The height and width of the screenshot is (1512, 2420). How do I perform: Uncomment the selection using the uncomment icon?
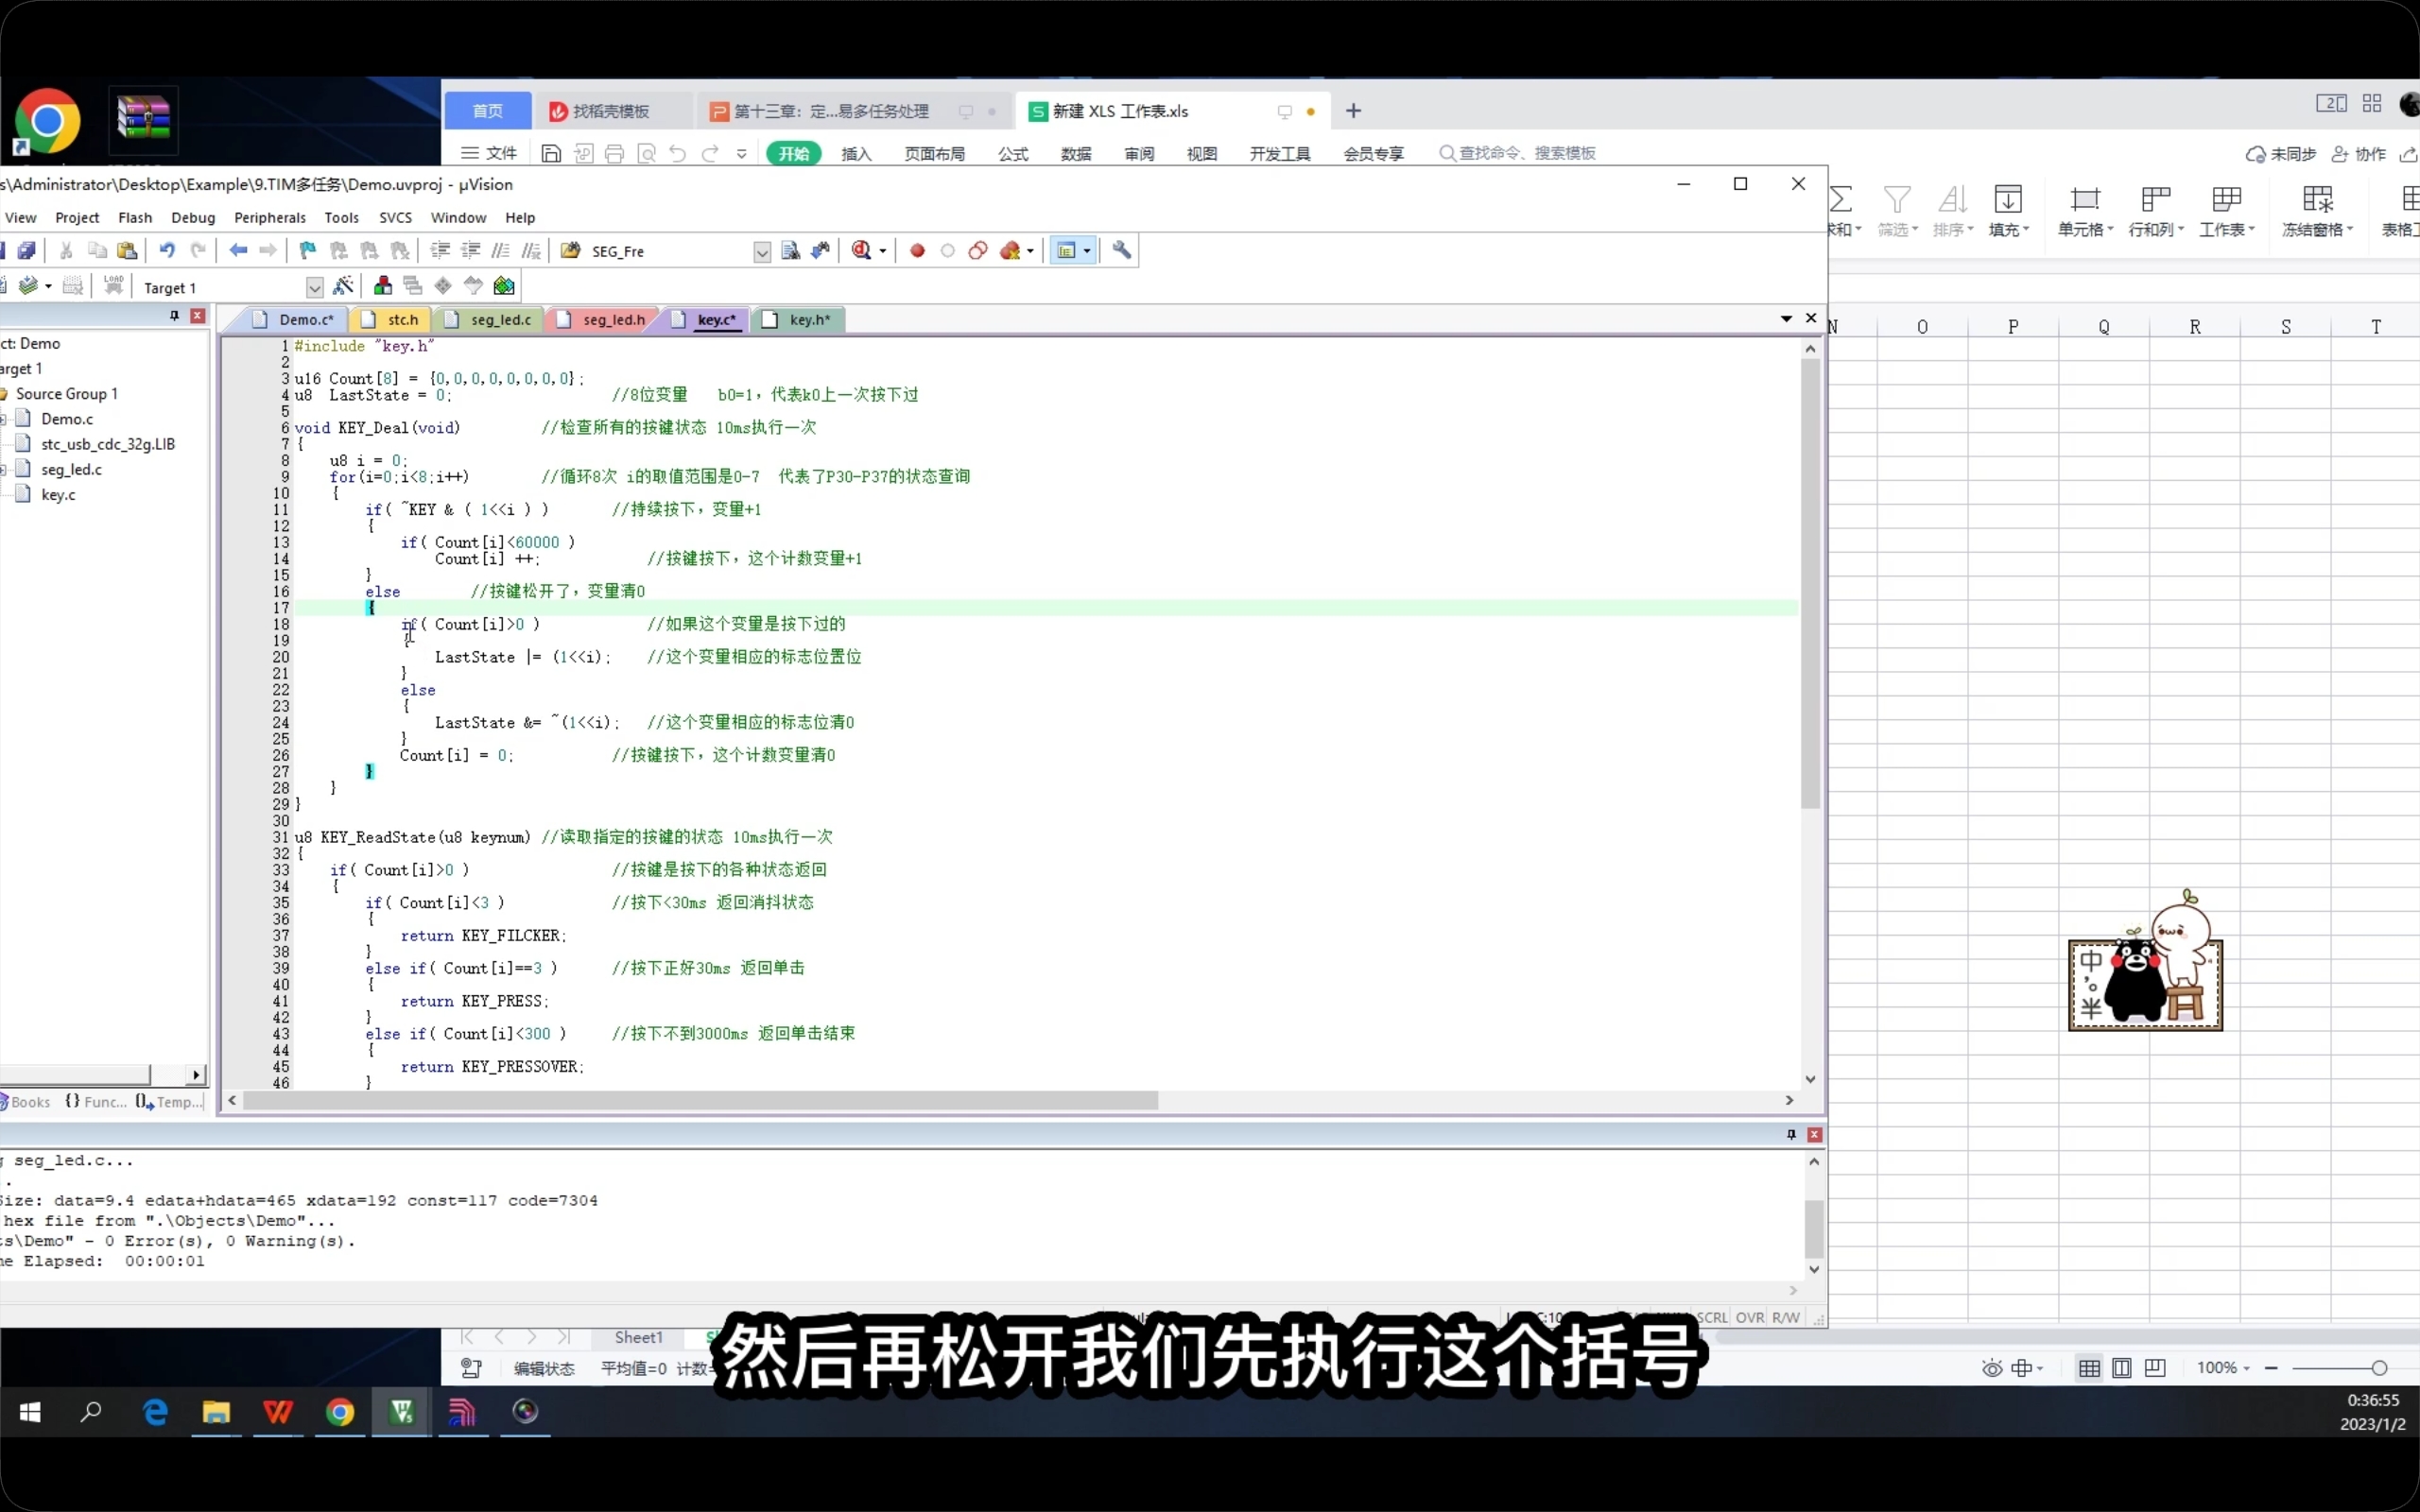531,251
